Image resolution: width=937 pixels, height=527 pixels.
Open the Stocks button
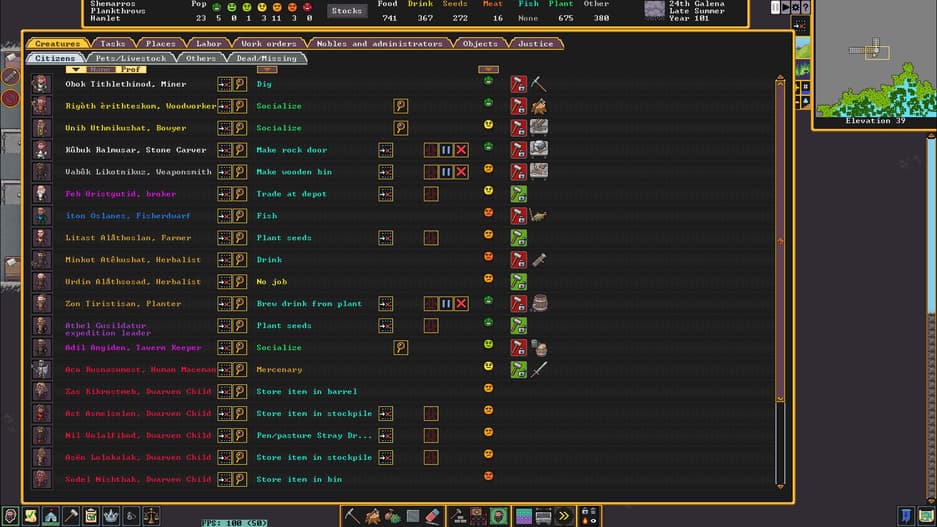347,11
